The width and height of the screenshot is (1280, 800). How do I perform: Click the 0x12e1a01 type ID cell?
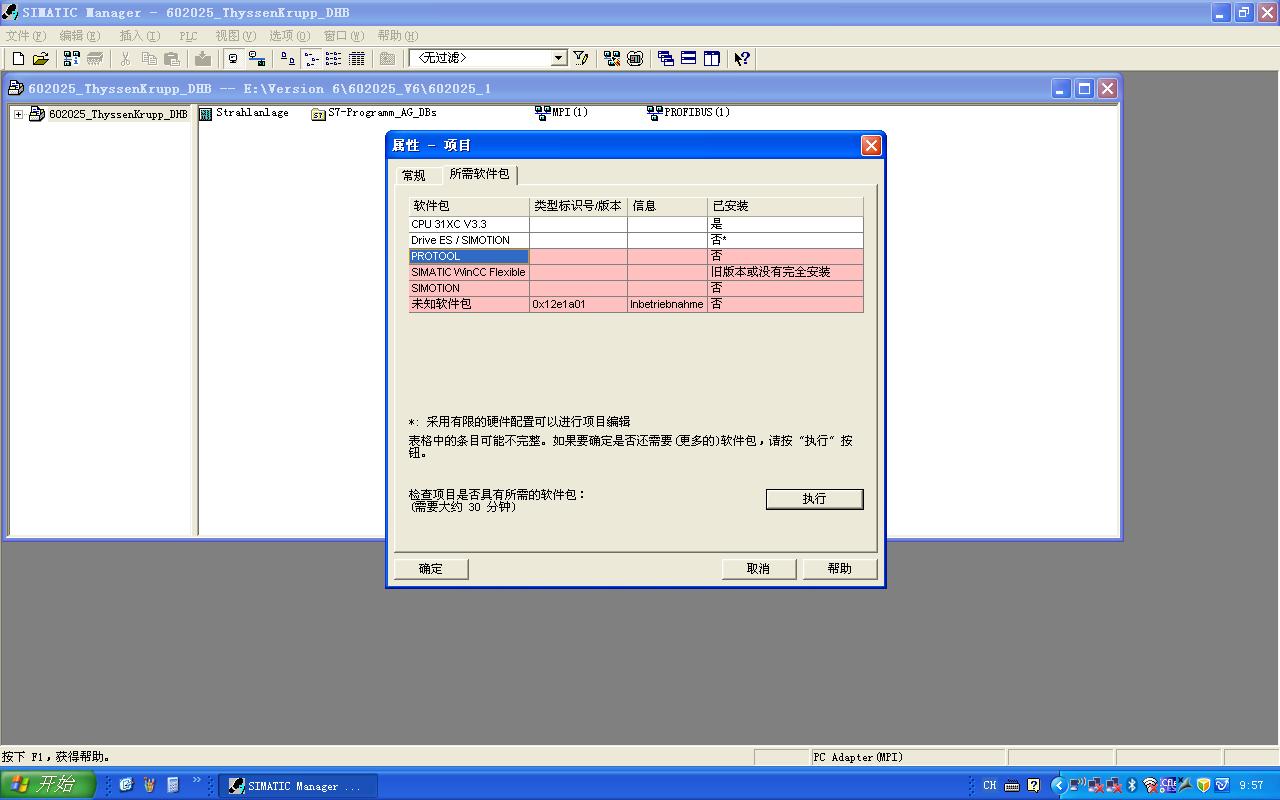(x=578, y=304)
